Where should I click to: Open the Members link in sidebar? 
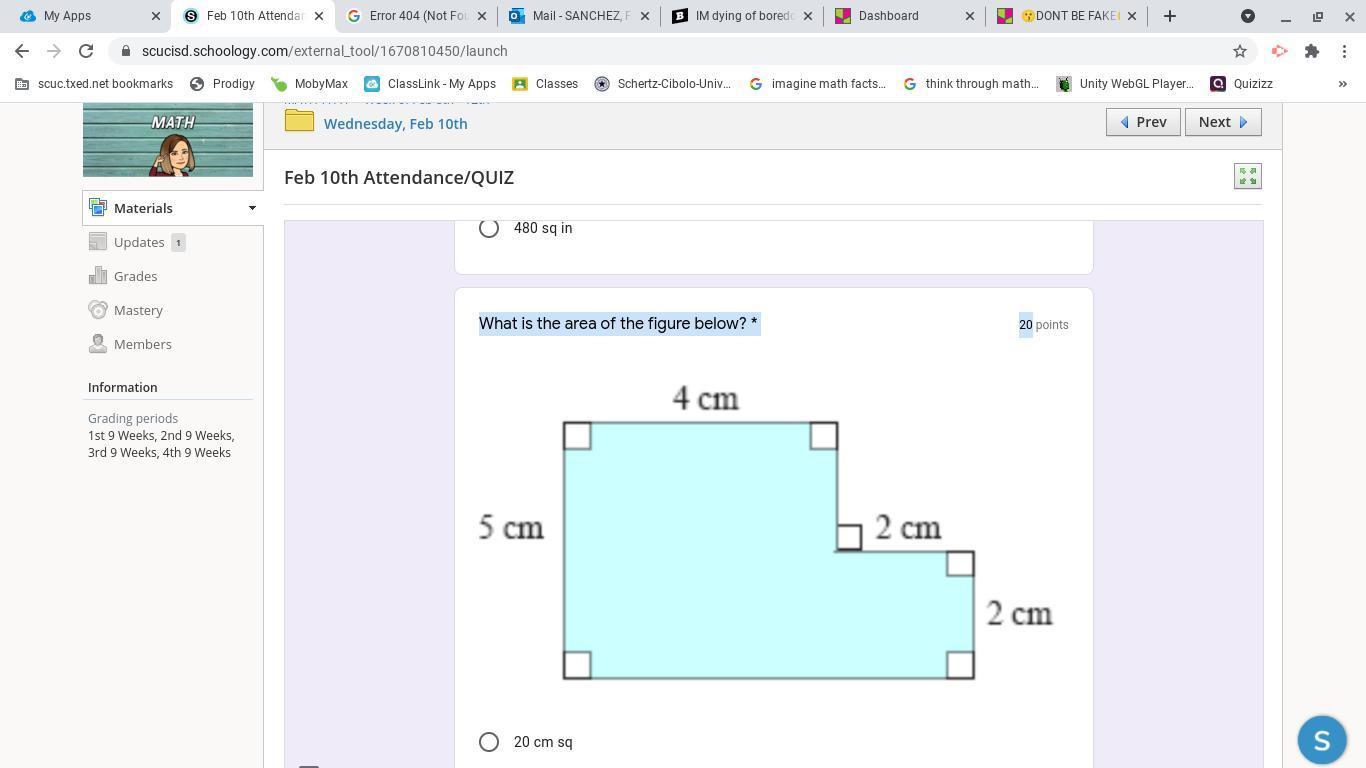(143, 344)
